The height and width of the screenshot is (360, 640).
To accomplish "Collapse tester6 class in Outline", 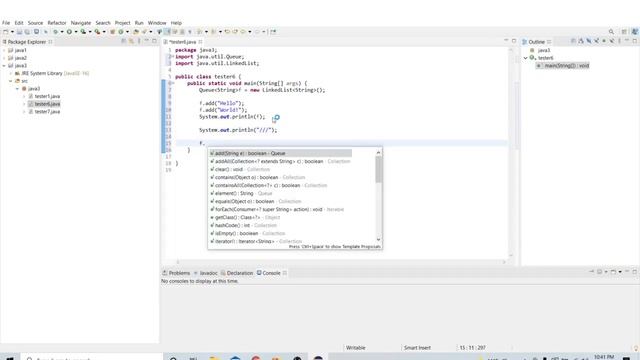I will pos(526,58).
